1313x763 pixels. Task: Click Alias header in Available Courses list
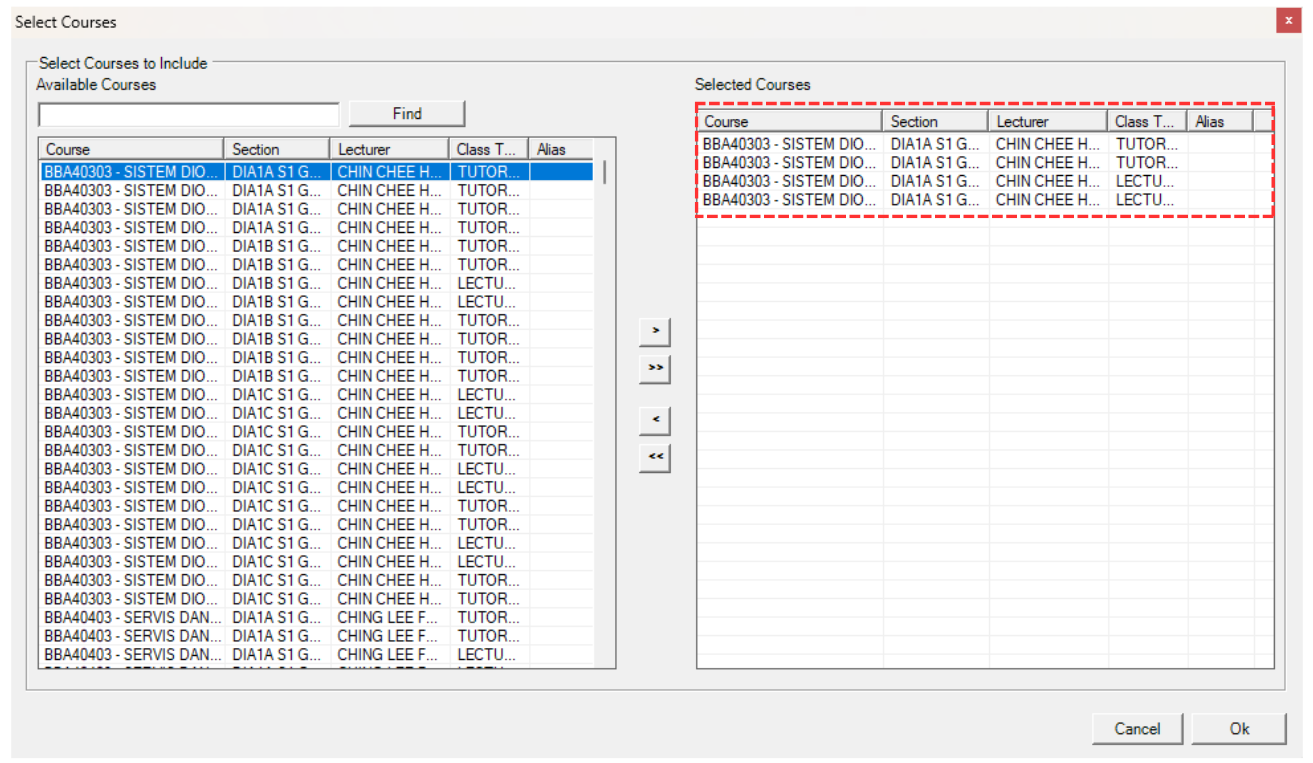(560, 149)
